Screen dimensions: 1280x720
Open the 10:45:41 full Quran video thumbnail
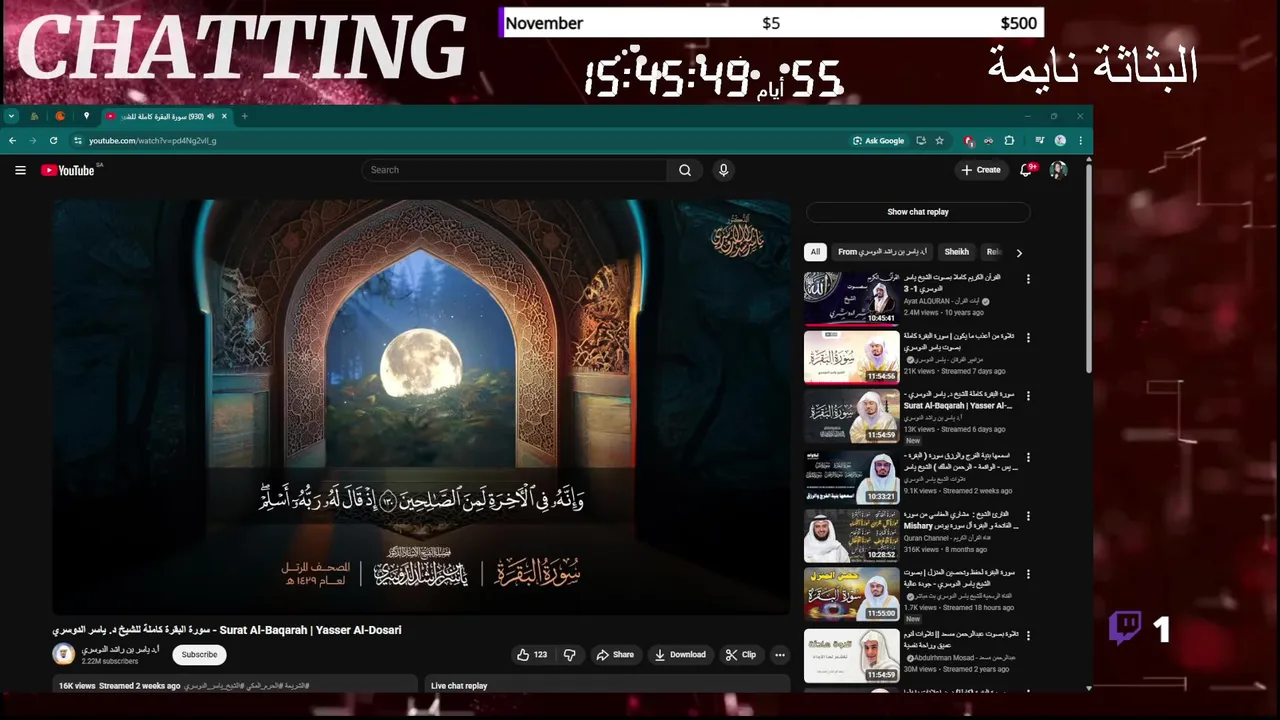click(x=852, y=298)
